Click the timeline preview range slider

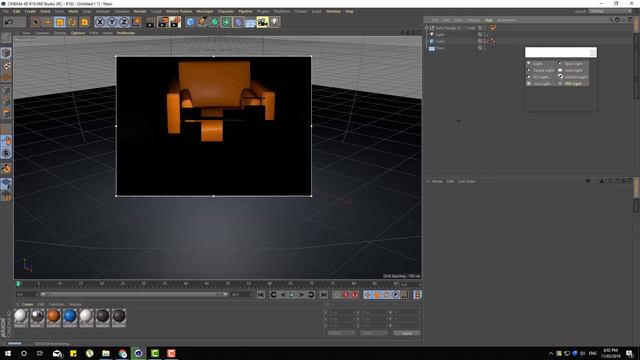click(x=133, y=294)
